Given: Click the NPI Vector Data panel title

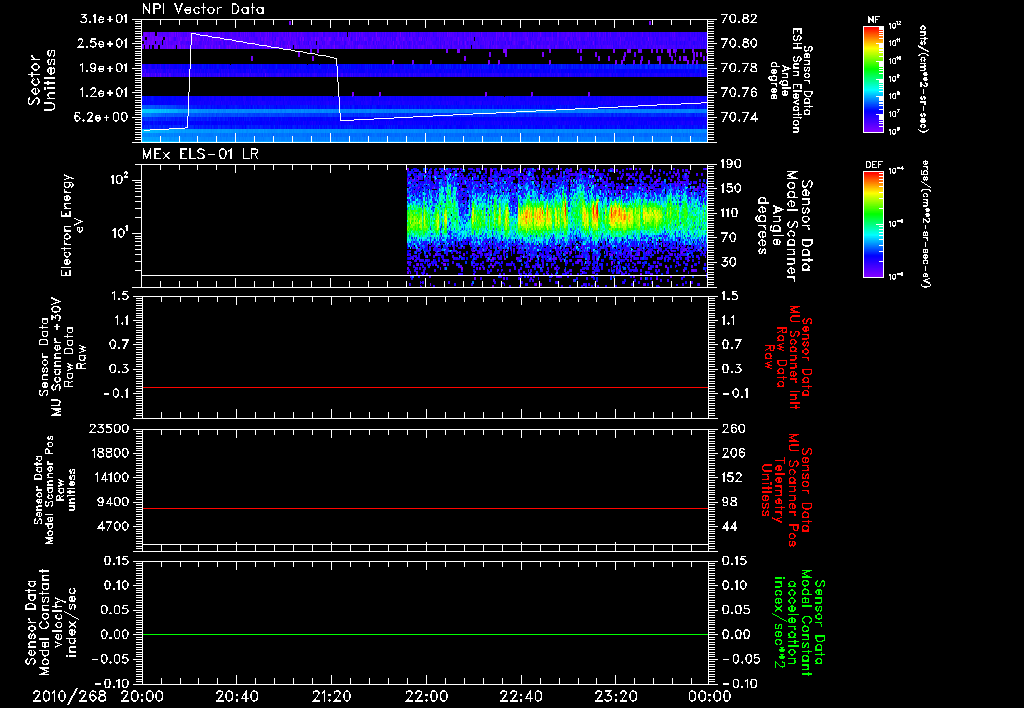Looking at the screenshot, I should 203,10.
